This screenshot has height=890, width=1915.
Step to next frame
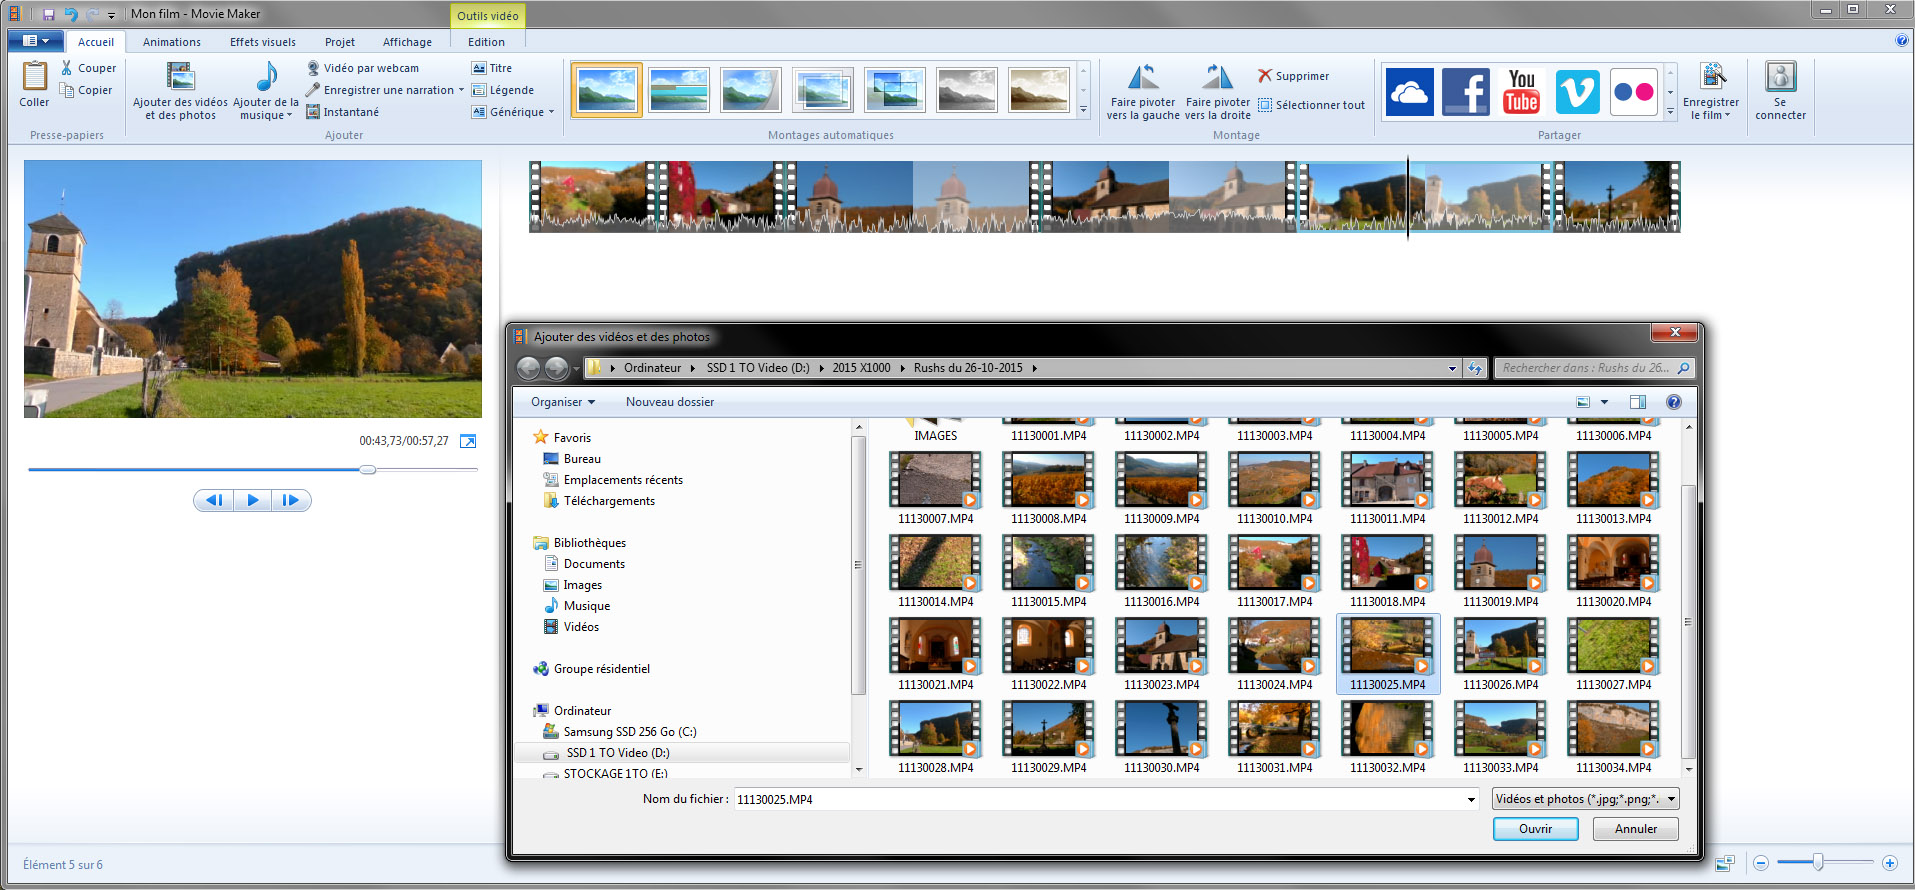click(x=291, y=500)
